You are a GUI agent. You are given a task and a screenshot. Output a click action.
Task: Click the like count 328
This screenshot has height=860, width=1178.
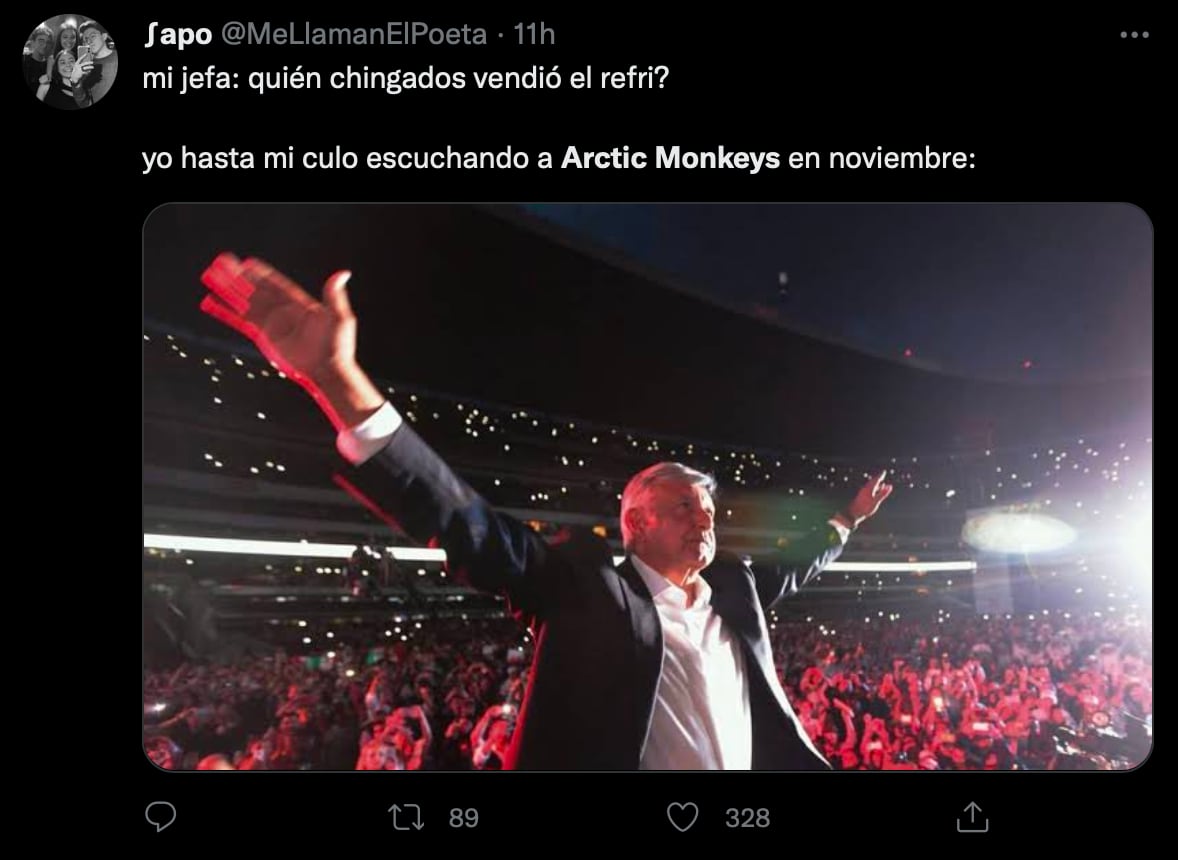(747, 817)
